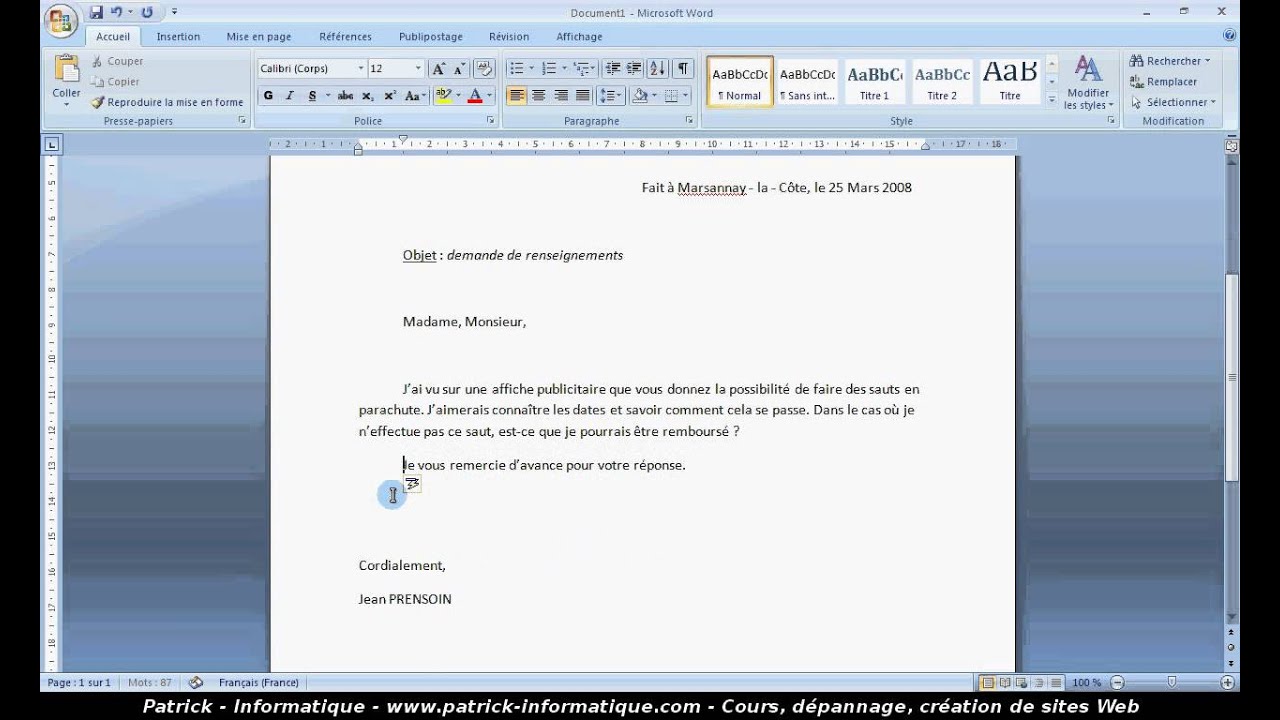
Task: Increase paragraph indent
Action: (x=634, y=68)
